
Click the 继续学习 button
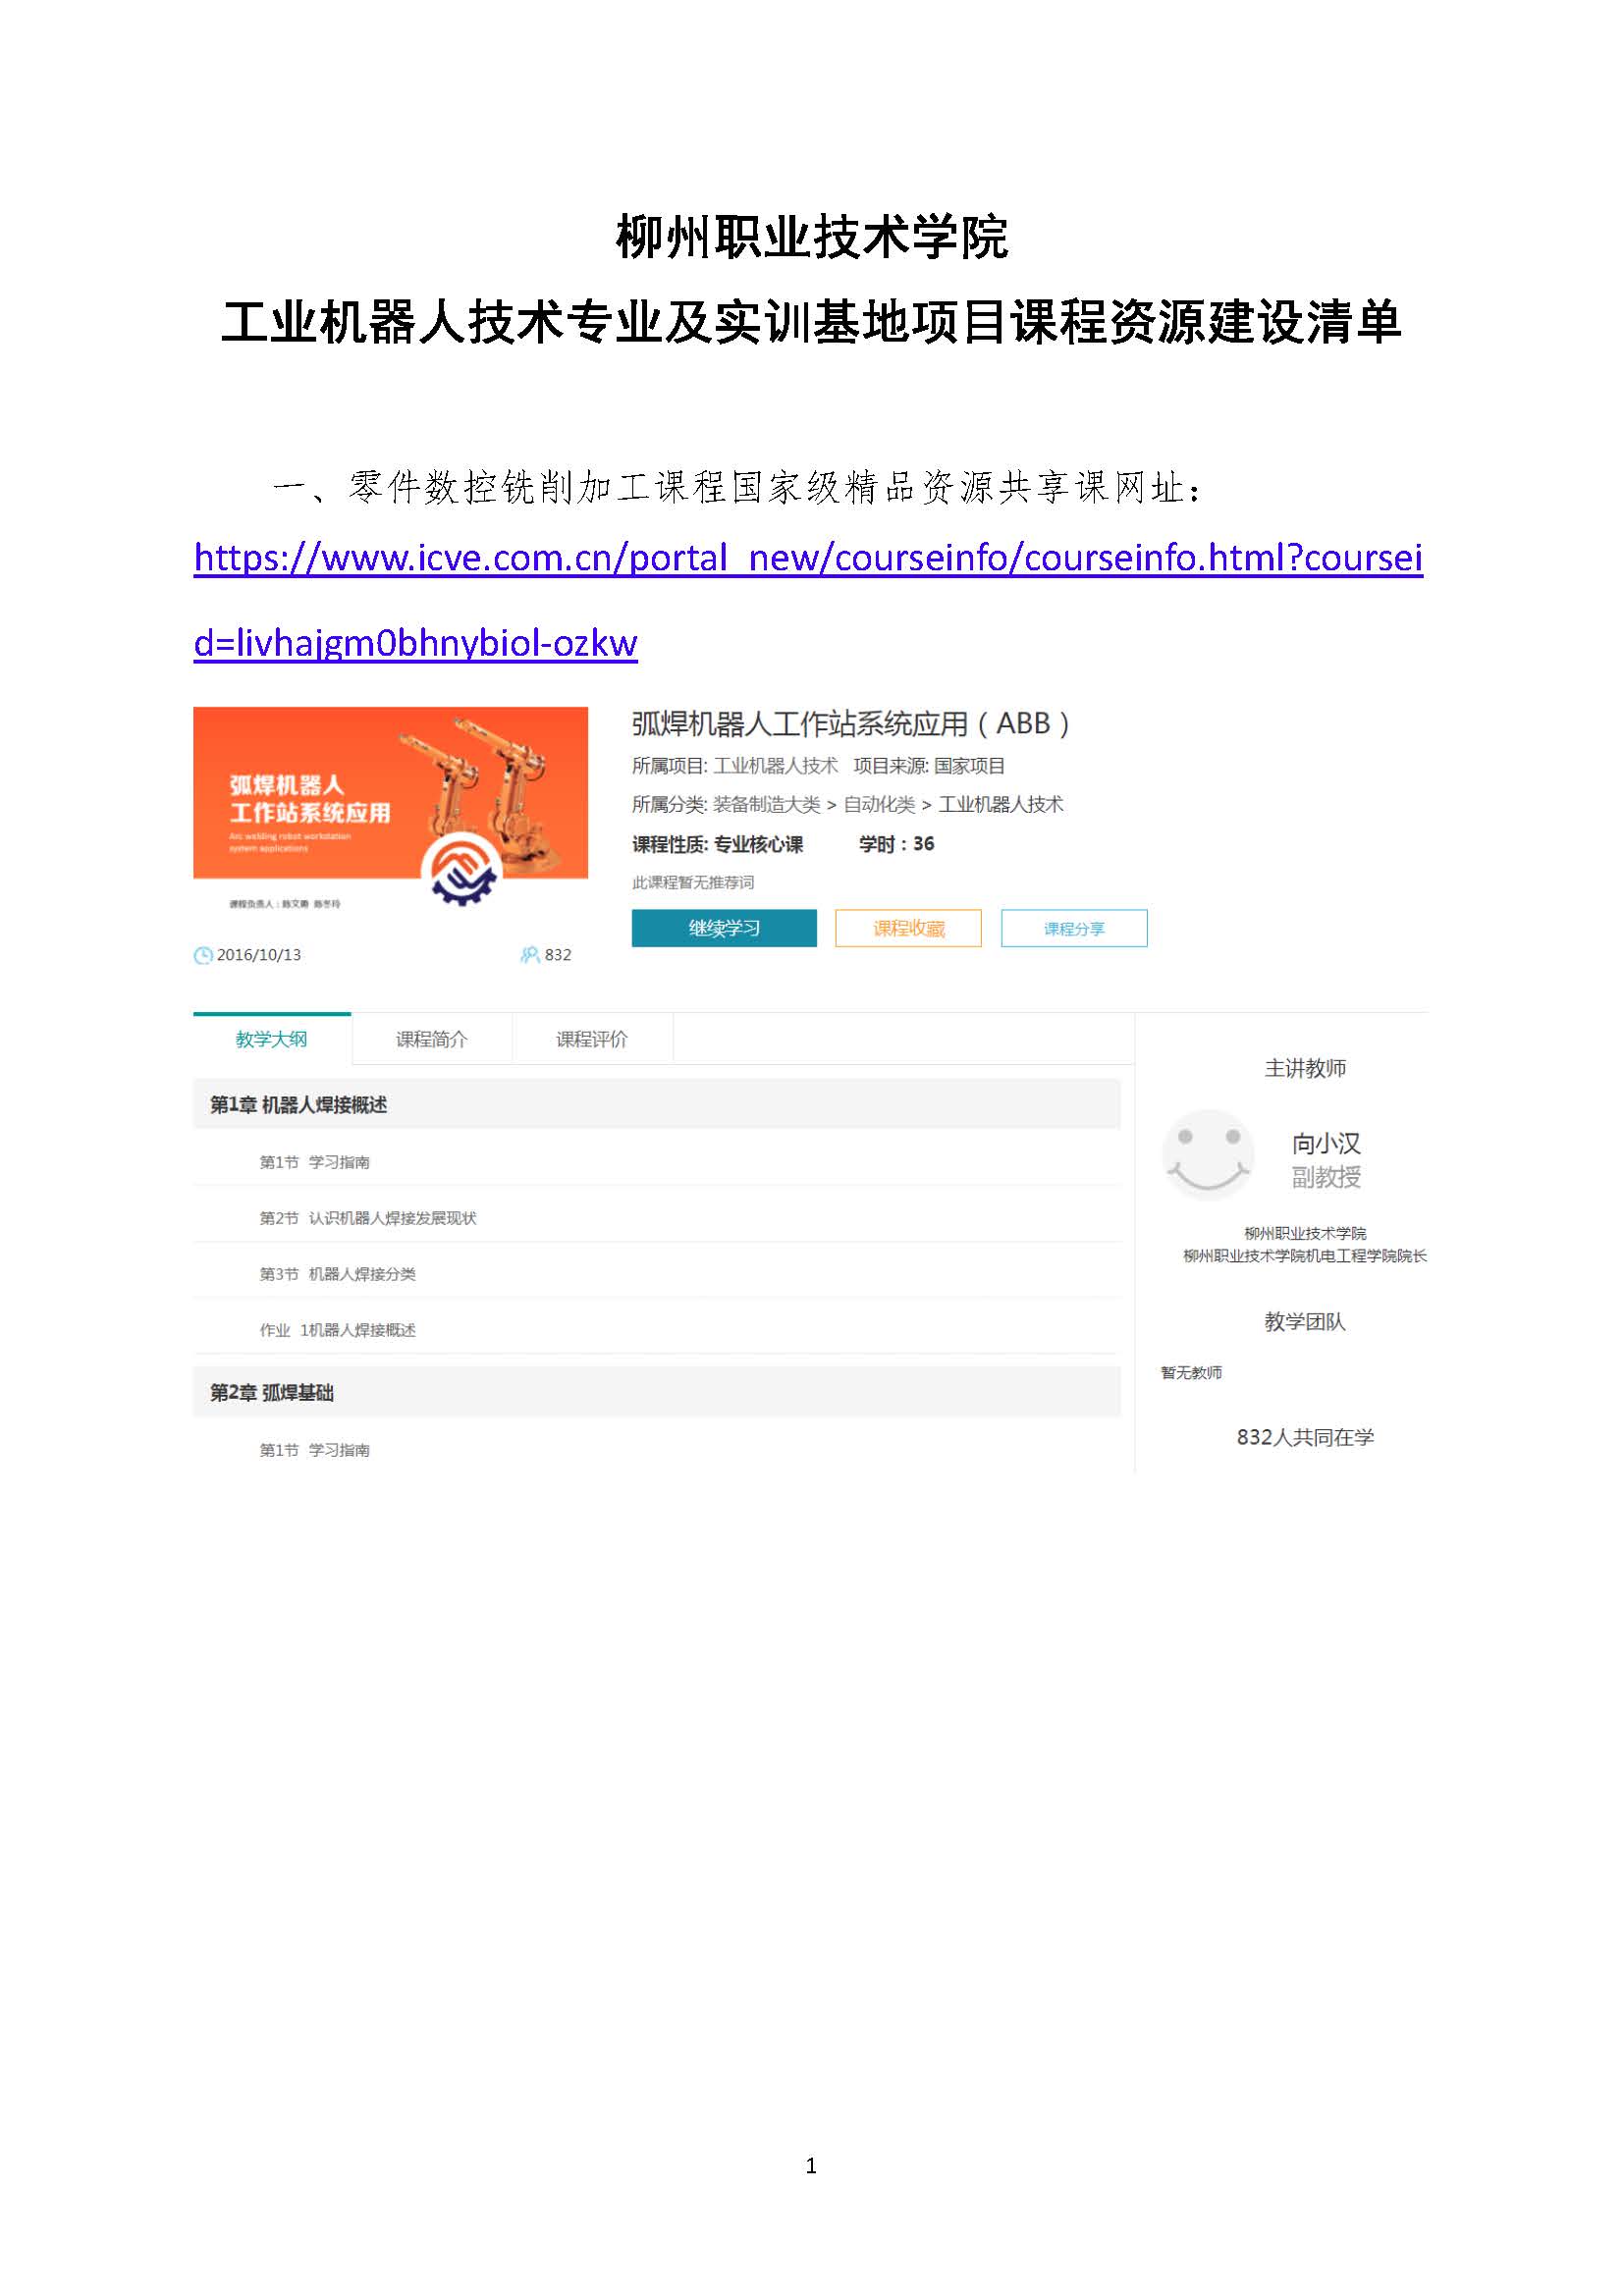pyautogui.click(x=724, y=928)
